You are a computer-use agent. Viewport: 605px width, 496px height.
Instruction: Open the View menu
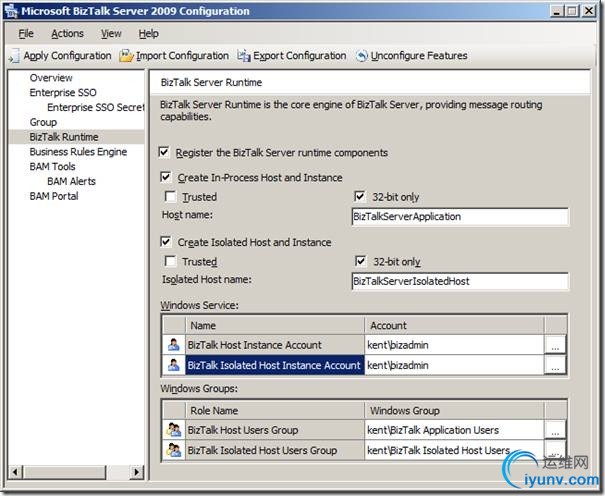(x=111, y=34)
